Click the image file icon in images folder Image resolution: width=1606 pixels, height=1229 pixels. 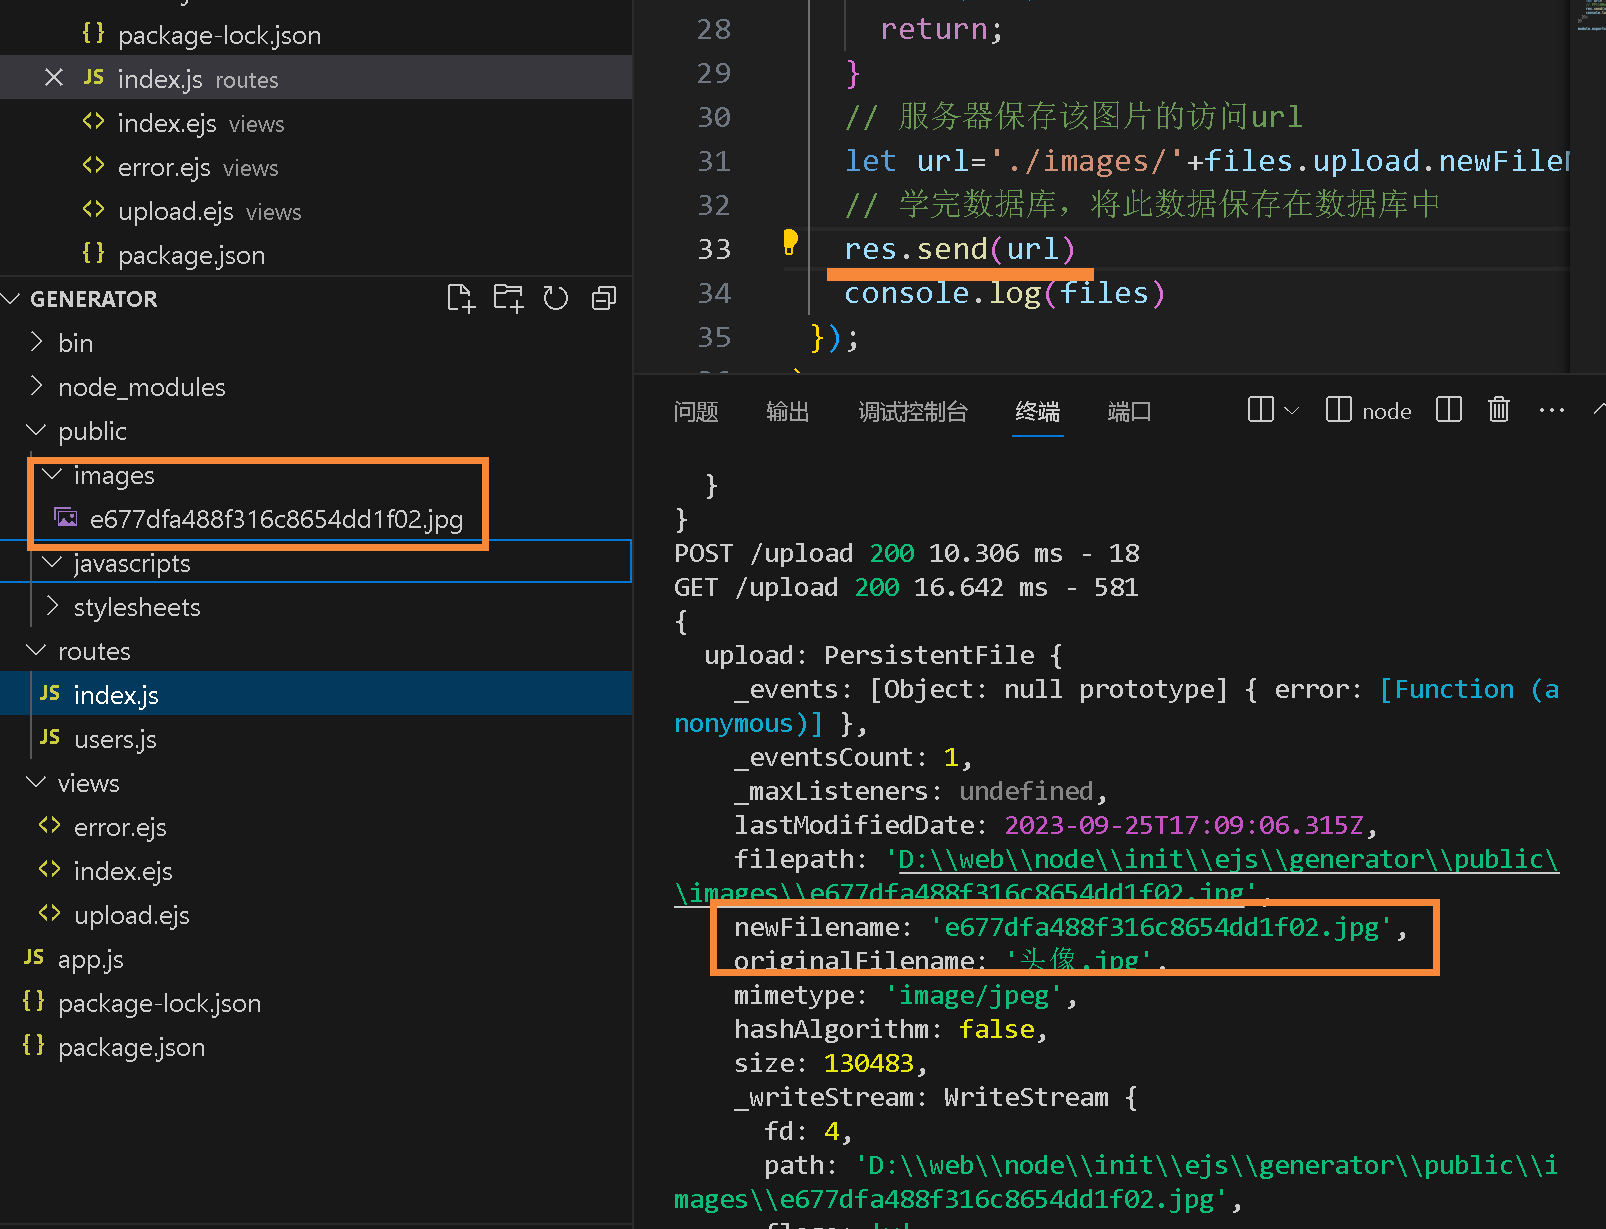[66, 518]
